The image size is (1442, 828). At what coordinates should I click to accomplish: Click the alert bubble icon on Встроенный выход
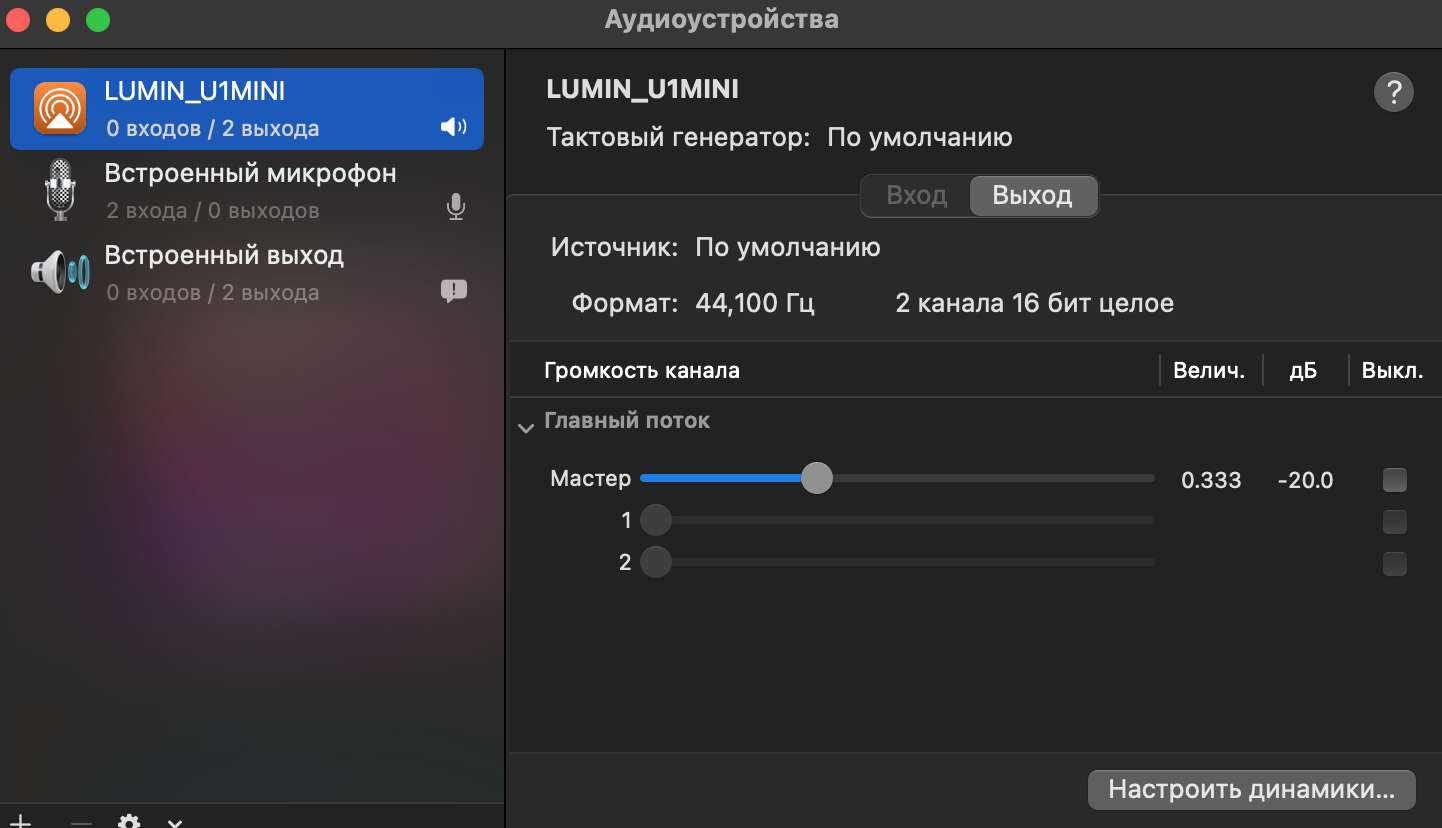454,291
